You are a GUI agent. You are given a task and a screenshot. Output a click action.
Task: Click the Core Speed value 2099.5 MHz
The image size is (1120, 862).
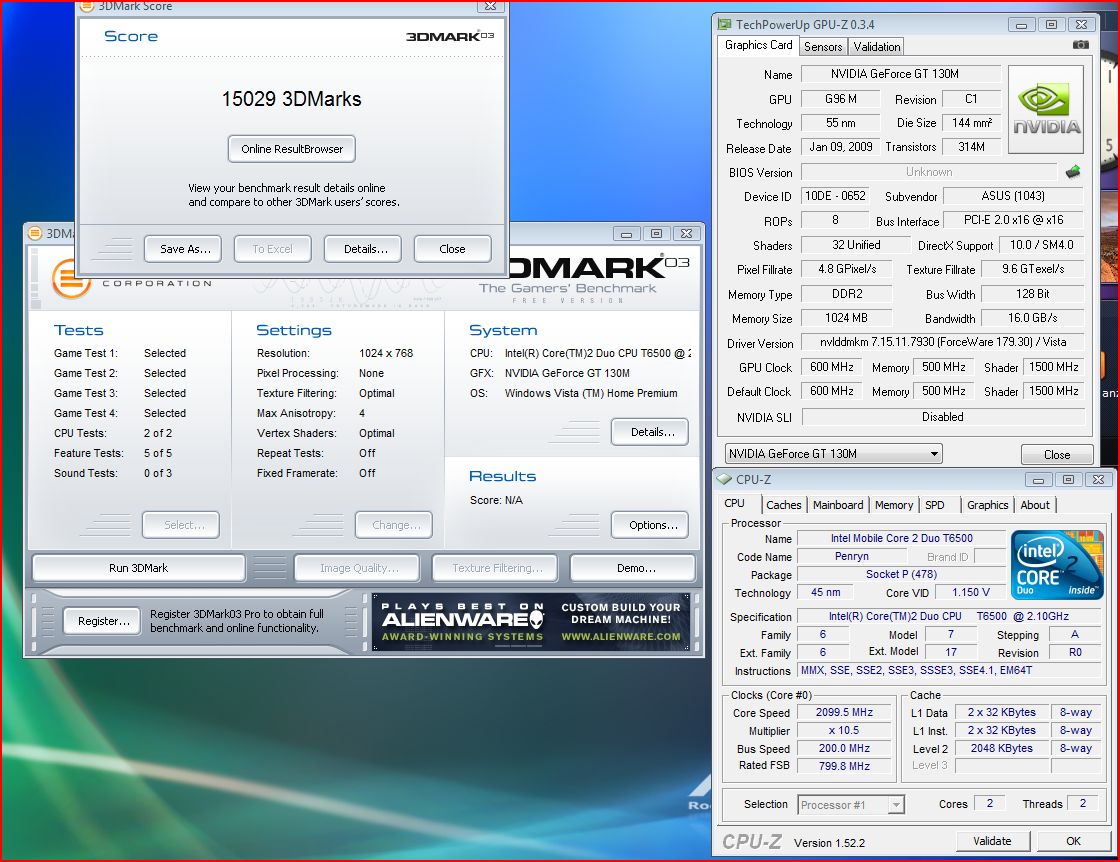pyautogui.click(x=844, y=713)
